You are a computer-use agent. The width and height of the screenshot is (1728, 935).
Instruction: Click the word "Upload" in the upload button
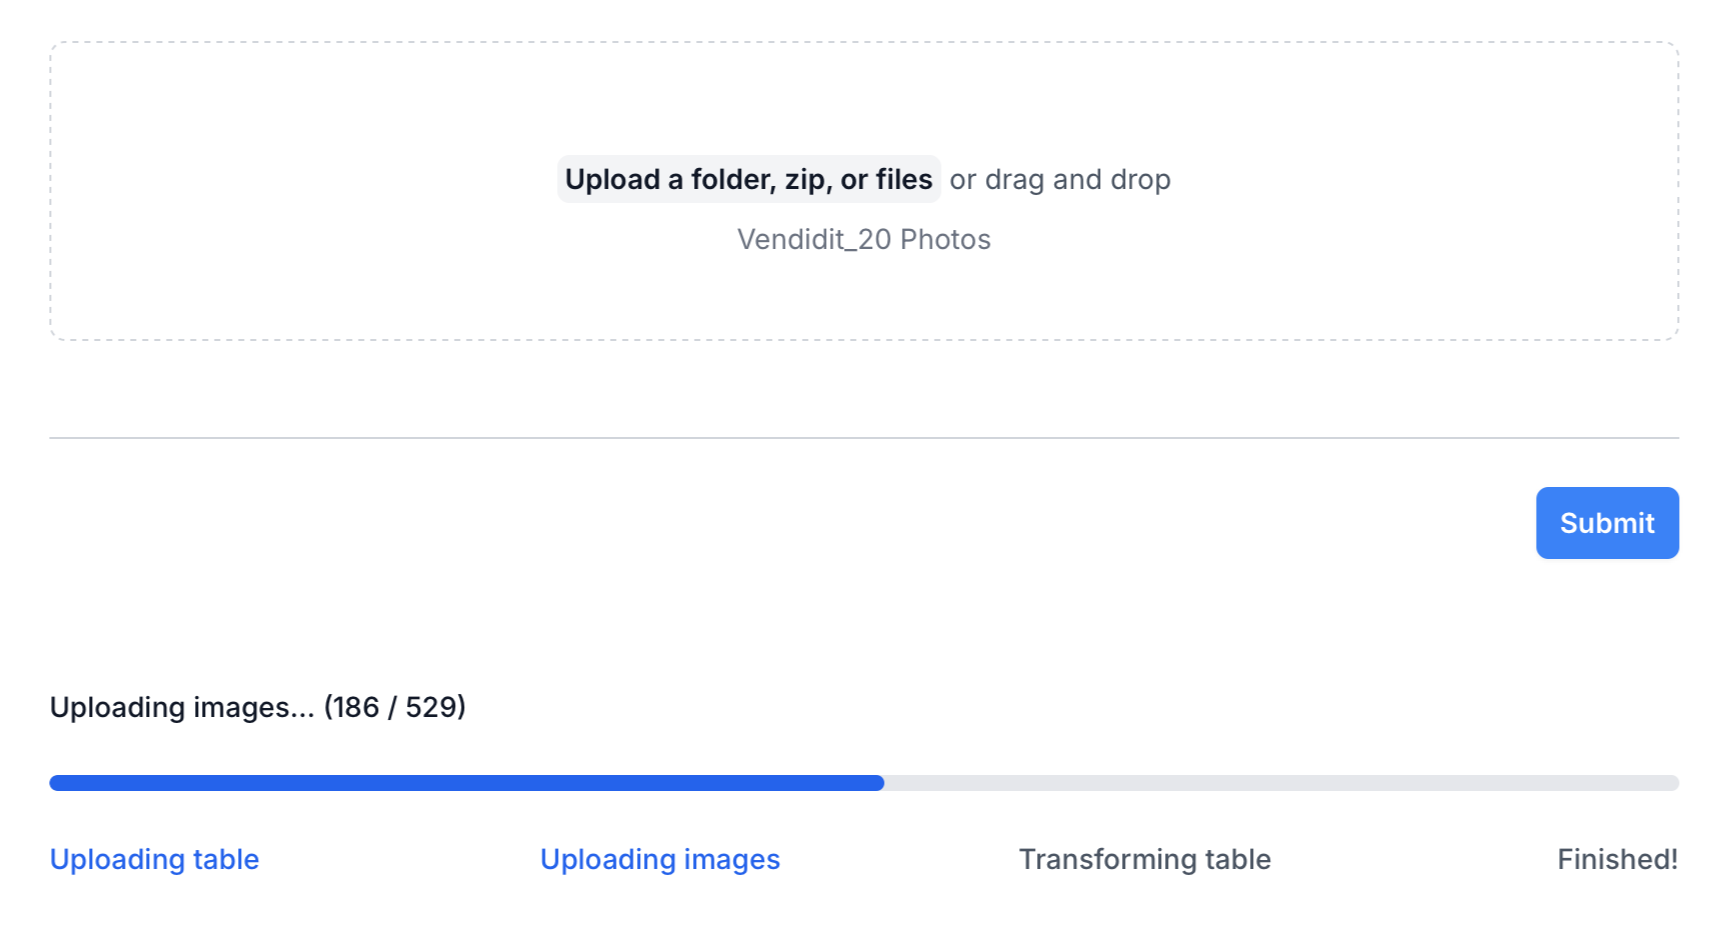(x=612, y=179)
